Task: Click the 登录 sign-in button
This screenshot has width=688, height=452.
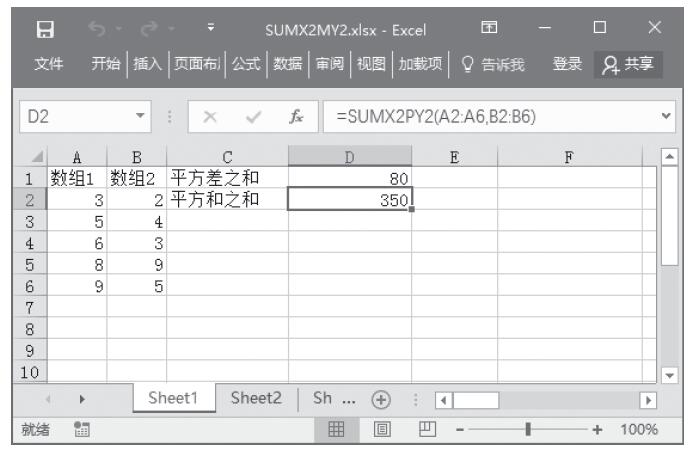Action: 568,64
